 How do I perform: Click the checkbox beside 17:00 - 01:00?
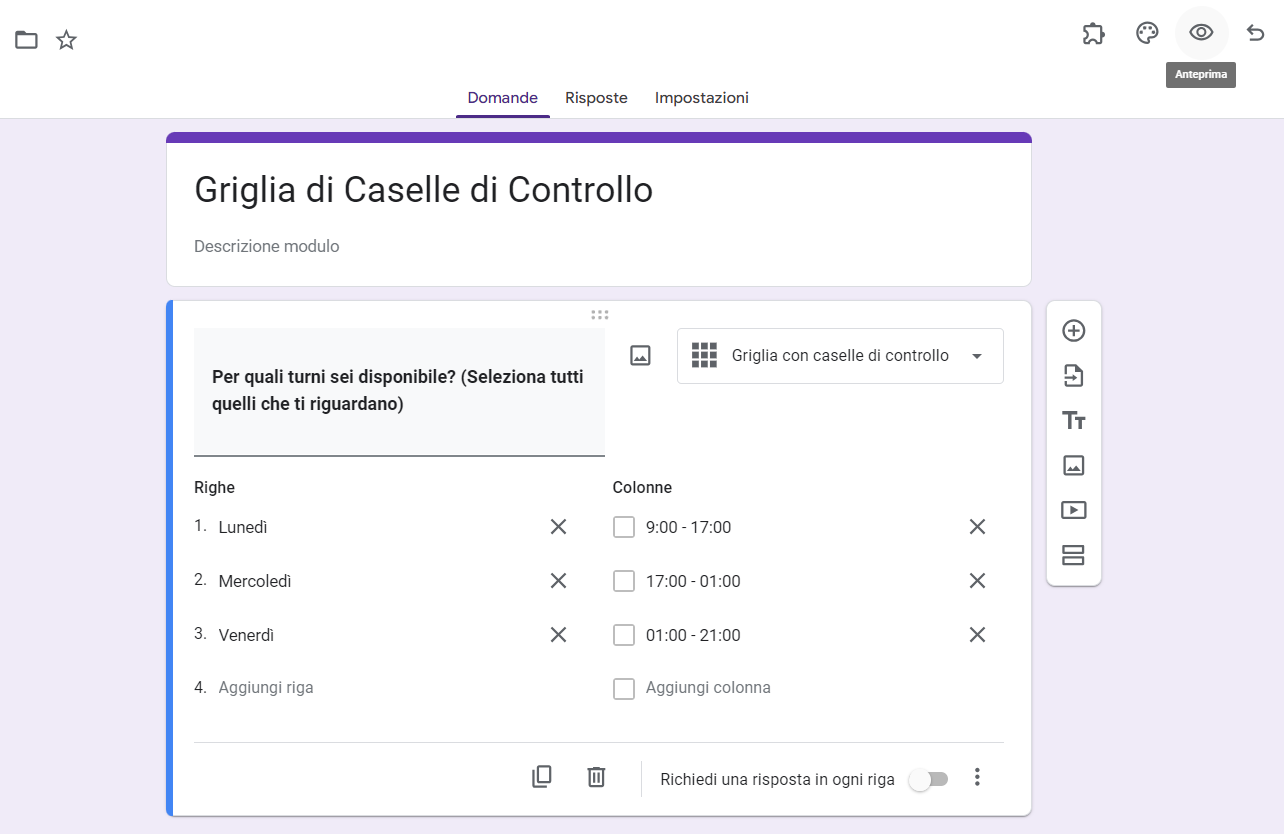624,581
